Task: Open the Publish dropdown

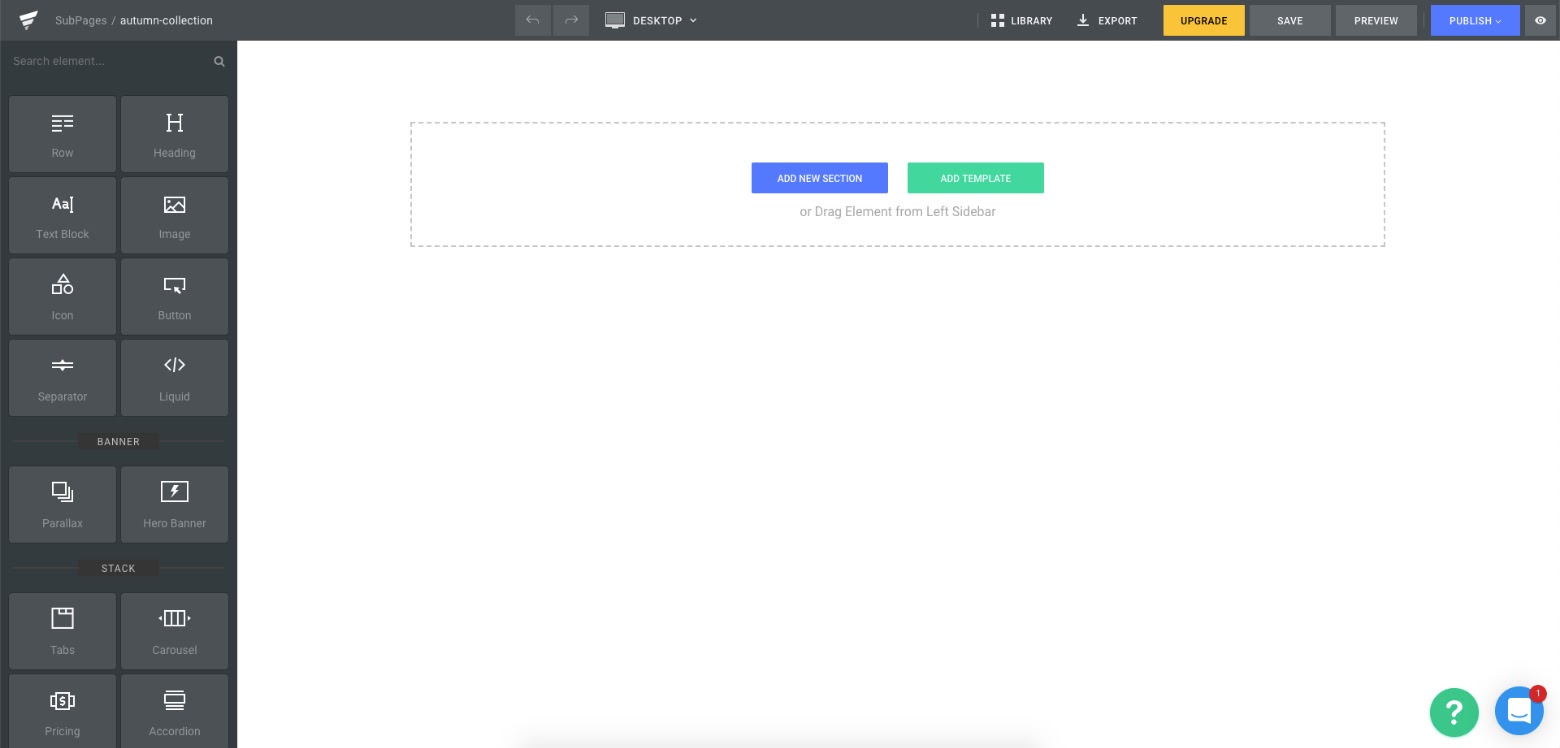Action: click(x=1475, y=20)
